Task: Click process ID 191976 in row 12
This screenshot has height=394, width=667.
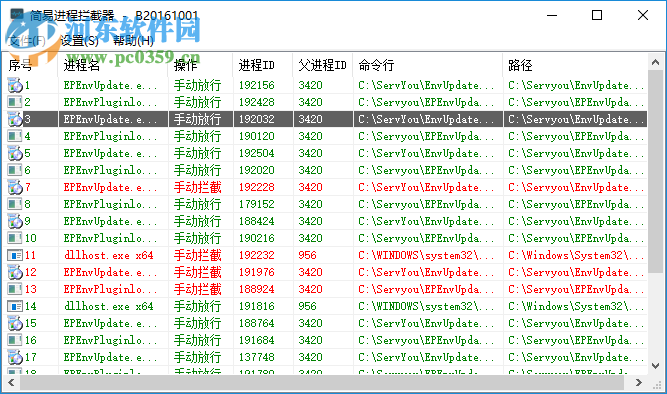Action: click(257, 272)
